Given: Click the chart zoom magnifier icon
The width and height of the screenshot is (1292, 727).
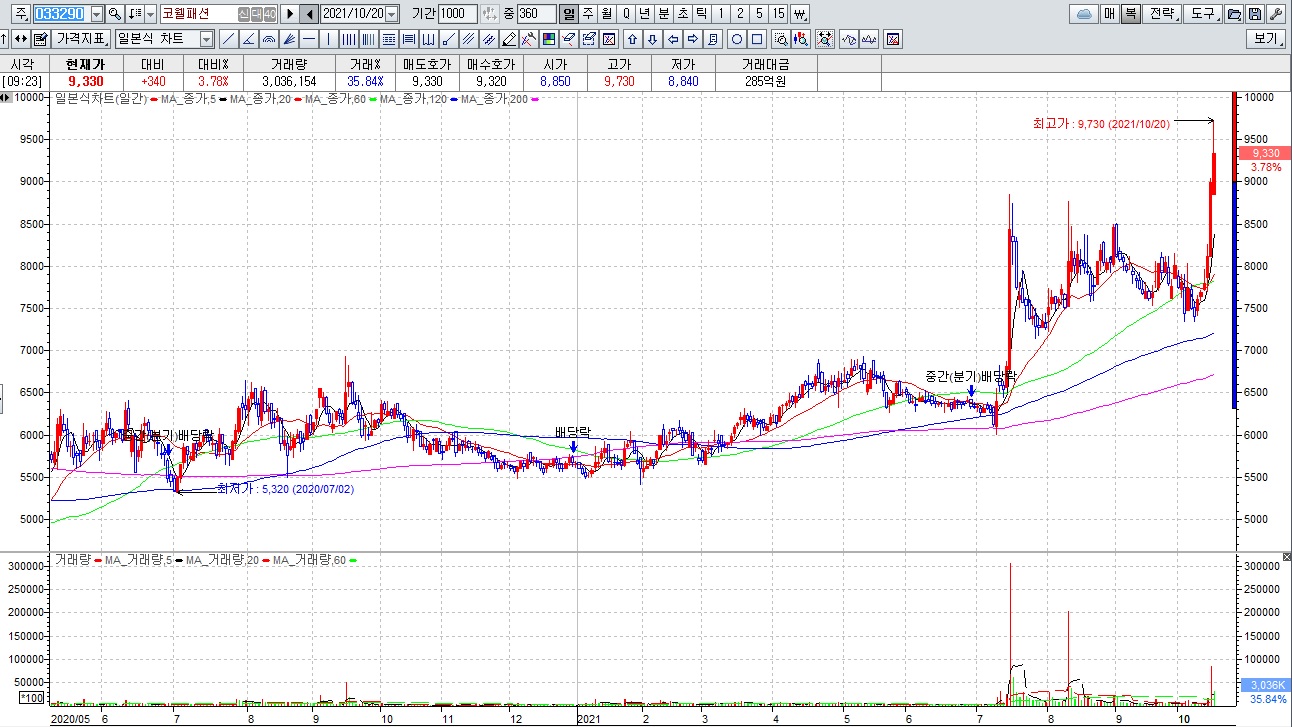Looking at the screenshot, I should click(x=780, y=39).
